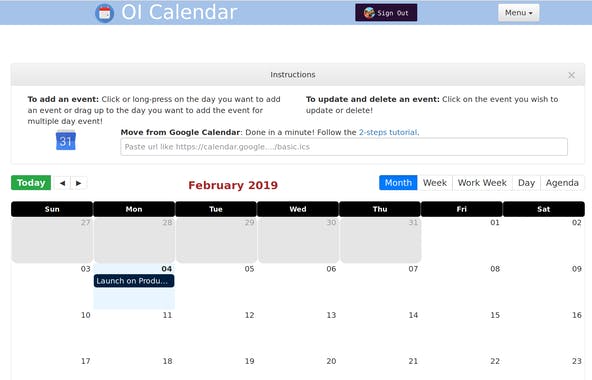The width and height of the screenshot is (592, 380).
Task: Add event on day 10
Action: tap(52, 332)
